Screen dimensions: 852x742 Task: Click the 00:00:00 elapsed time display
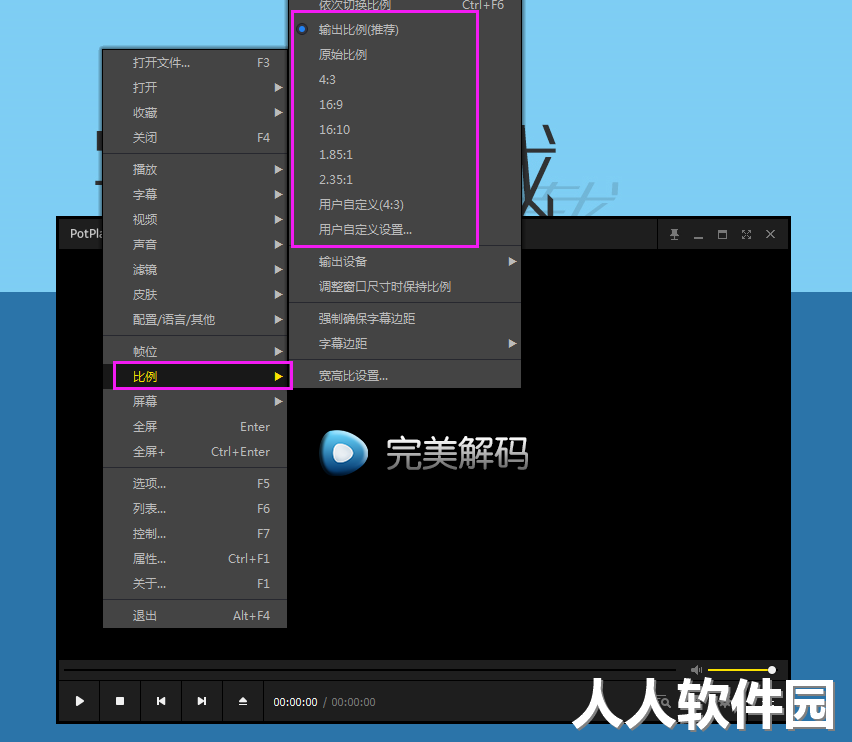295,702
